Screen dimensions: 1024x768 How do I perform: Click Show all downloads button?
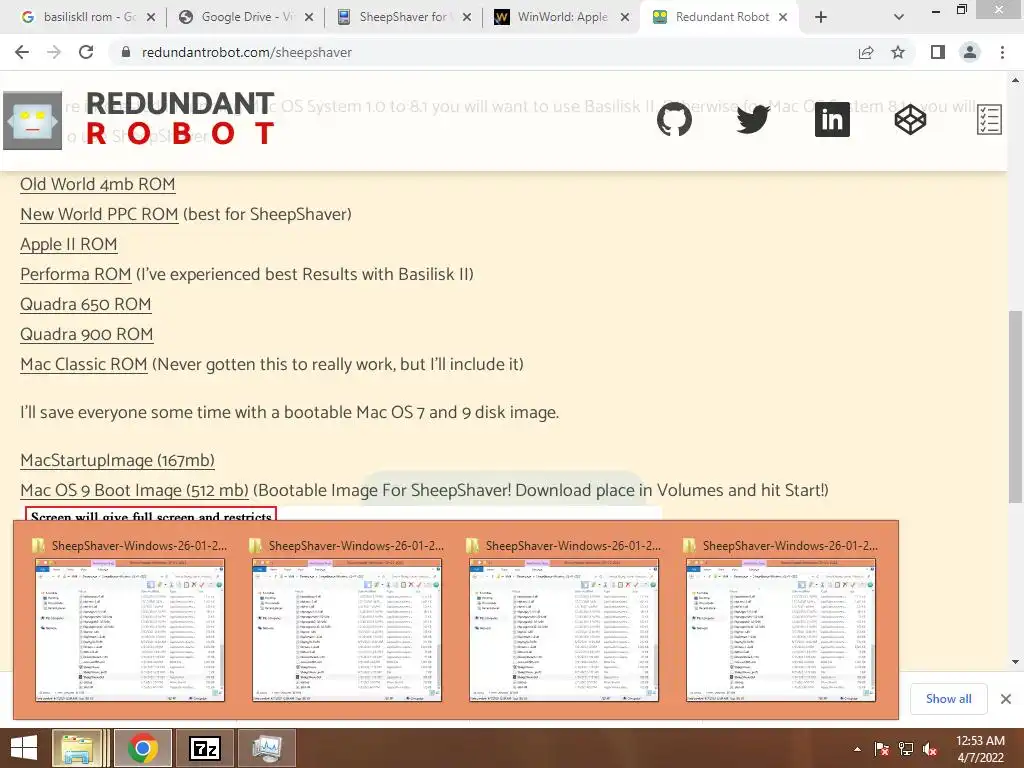pyautogui.click(x=948, y=699)
